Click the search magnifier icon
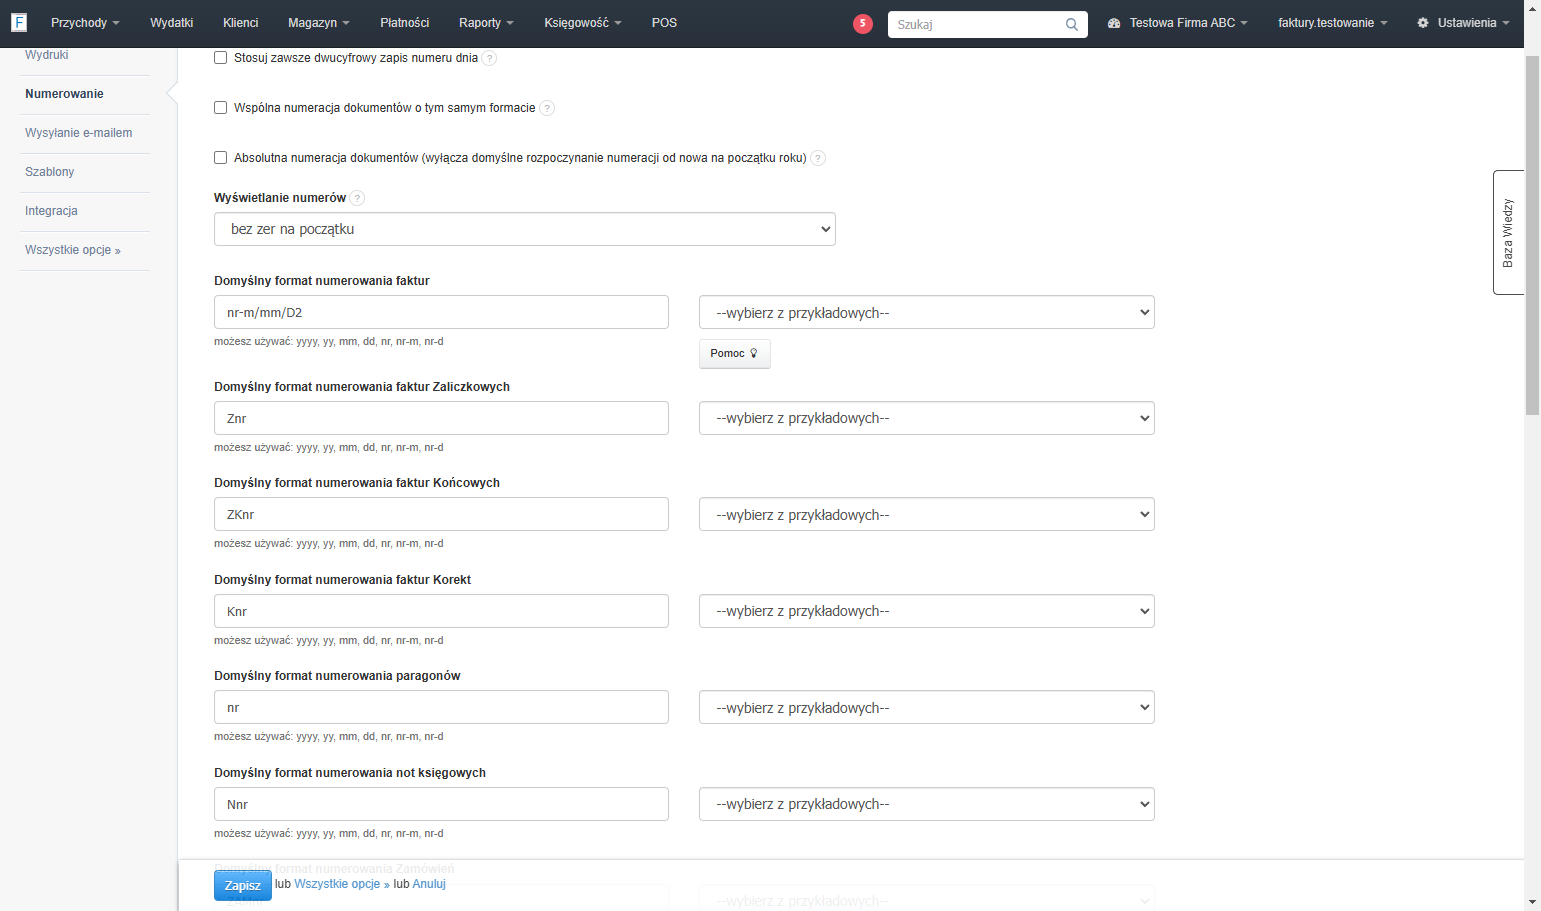The height and width of the screenshot is (911, 1541). pyautogui.click(x=1072, y=24)
